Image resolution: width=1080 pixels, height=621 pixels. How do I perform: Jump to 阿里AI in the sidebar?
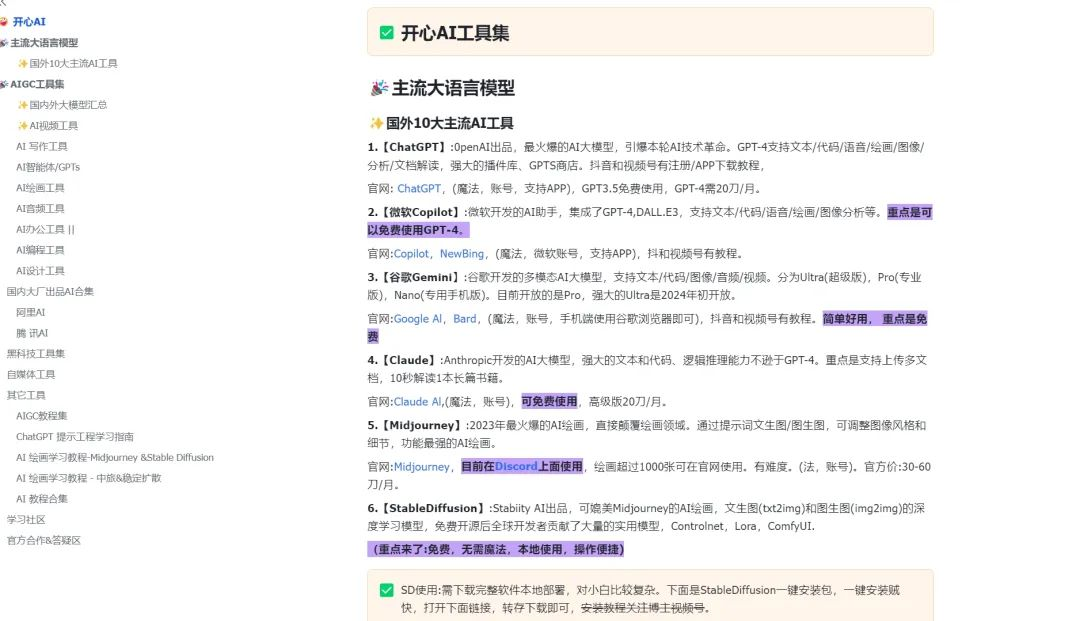coord(30,312)
